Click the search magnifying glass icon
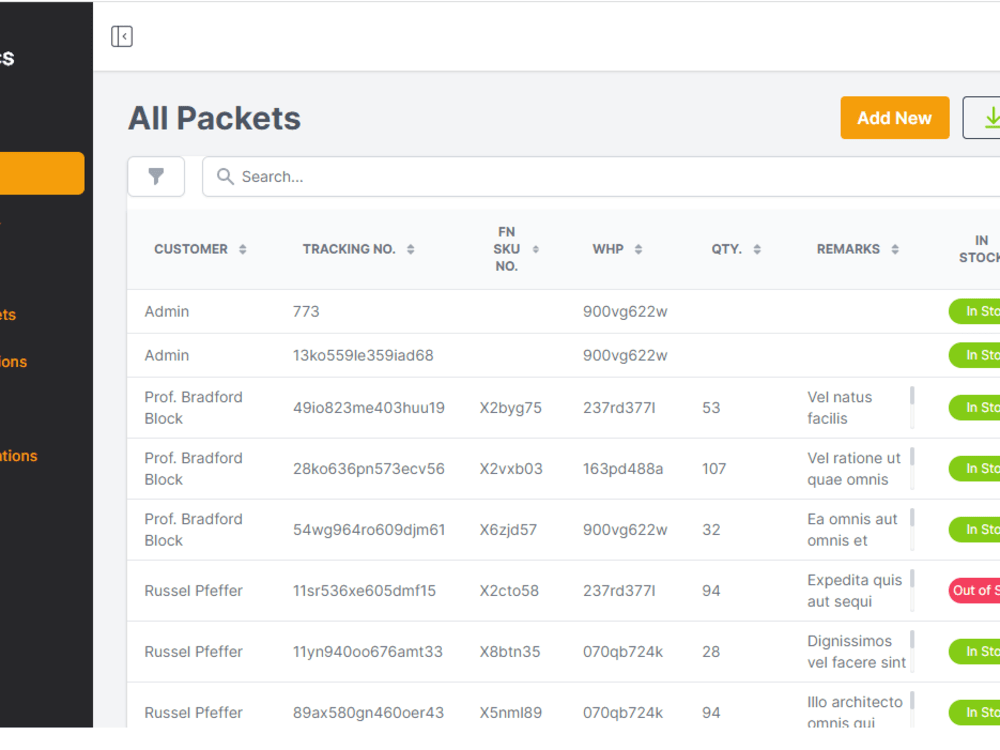1000x750 pixels. [x=225, y=176]
